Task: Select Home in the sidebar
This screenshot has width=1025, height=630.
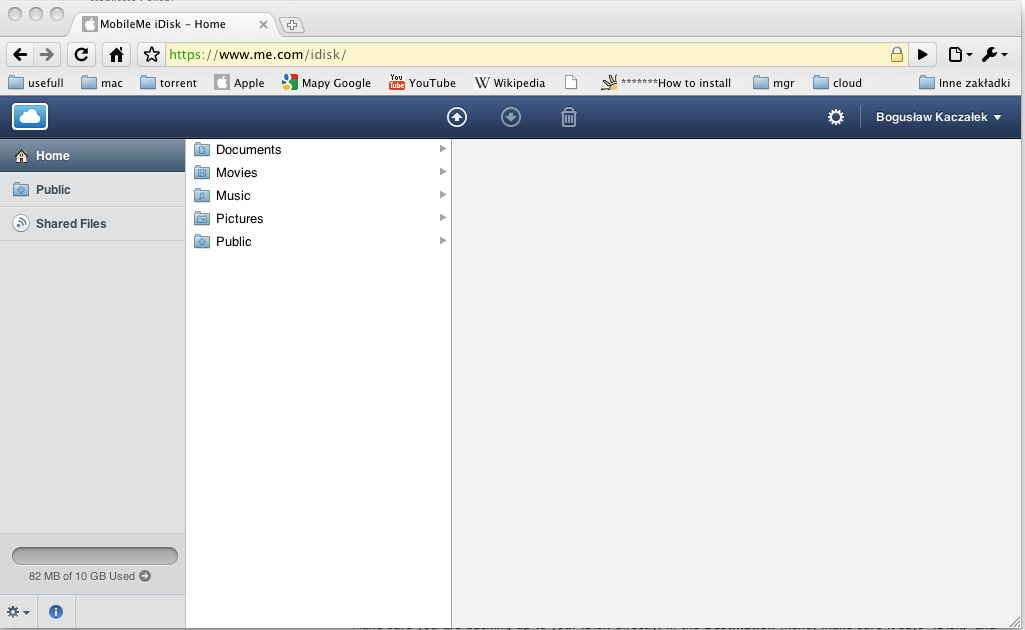Action: (93, 156)
